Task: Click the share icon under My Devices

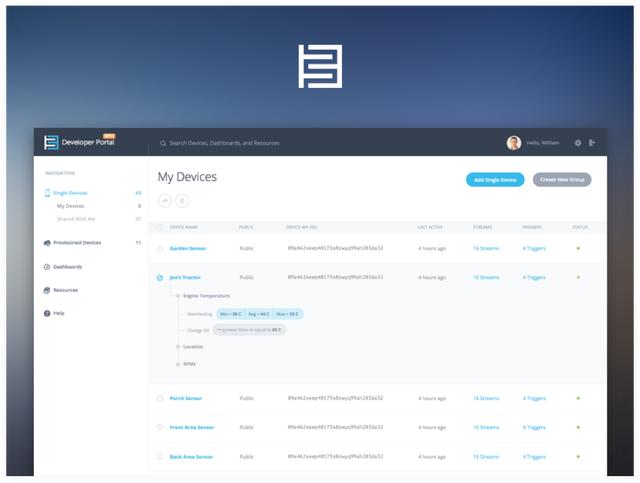Action: coord(164,200)
